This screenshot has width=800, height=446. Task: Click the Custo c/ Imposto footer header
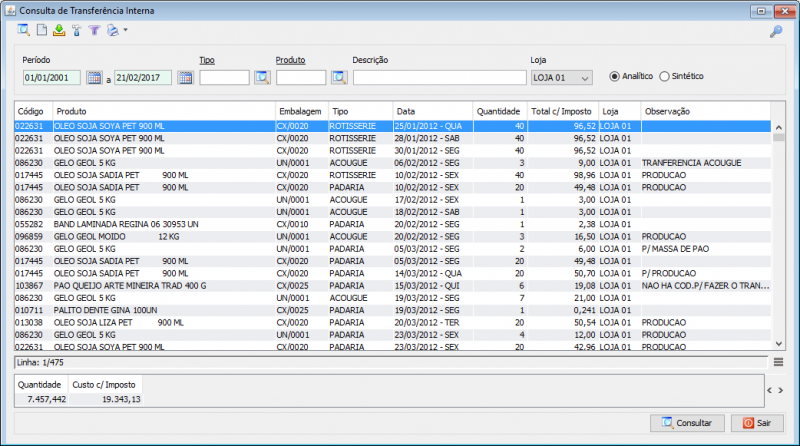coord(104,385)
